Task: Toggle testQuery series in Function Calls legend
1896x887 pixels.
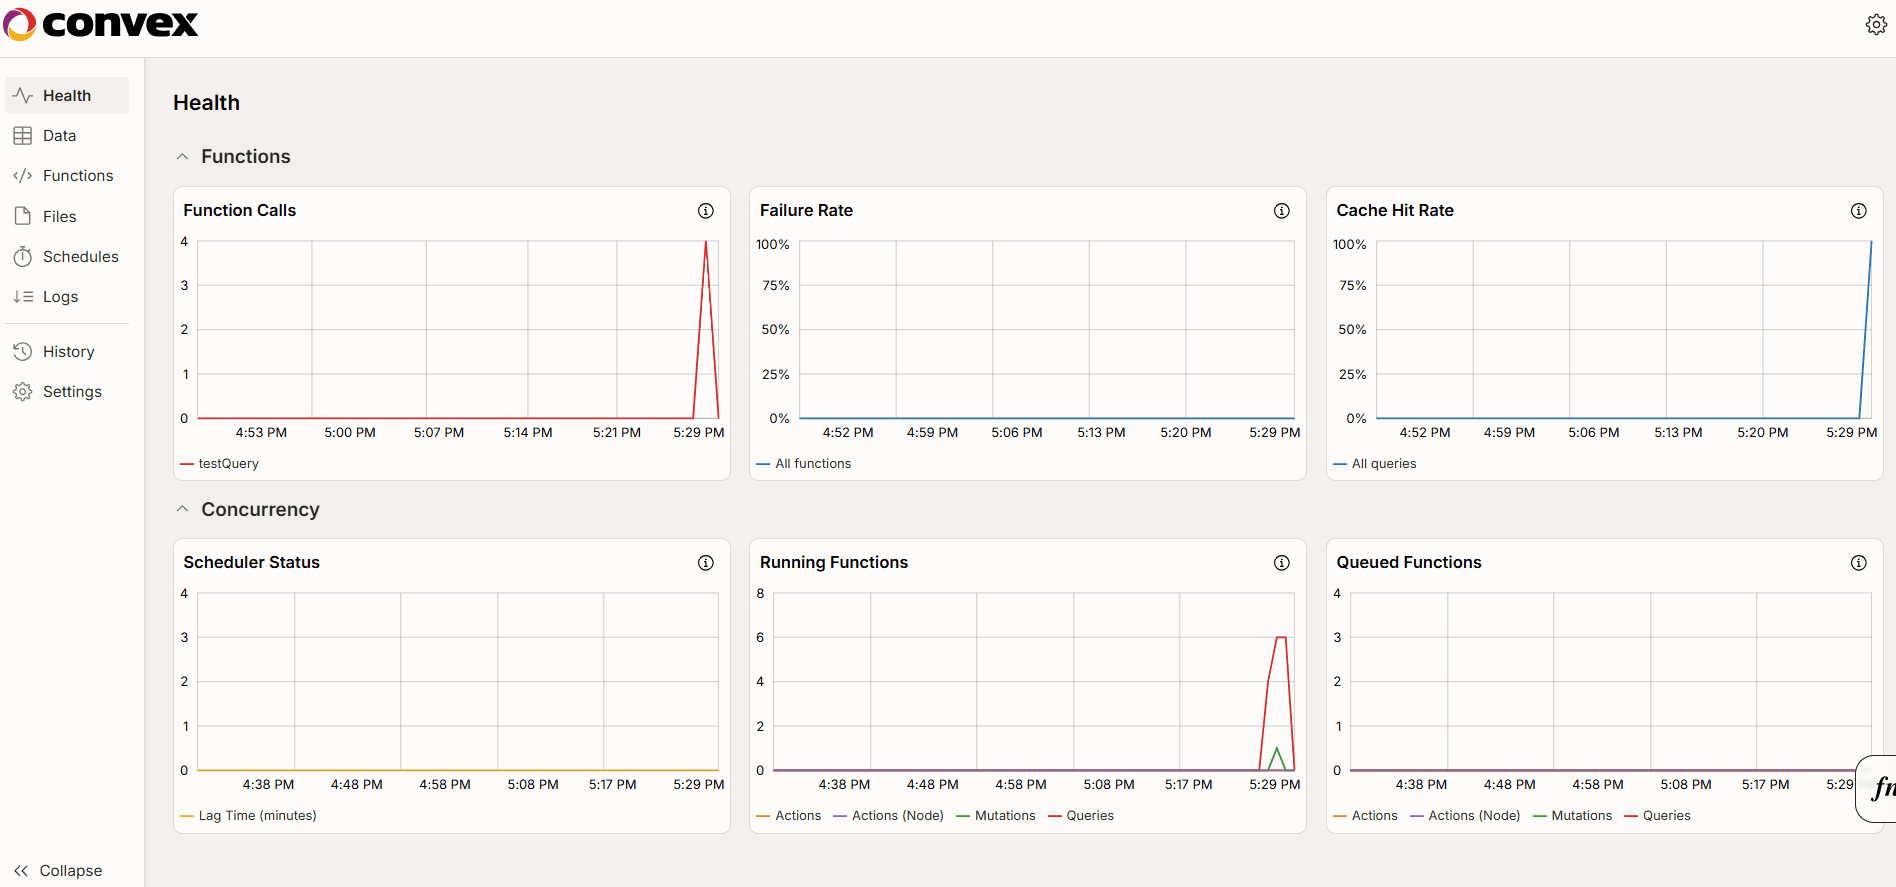Action: pyautogui.click(x=219, y=464)
